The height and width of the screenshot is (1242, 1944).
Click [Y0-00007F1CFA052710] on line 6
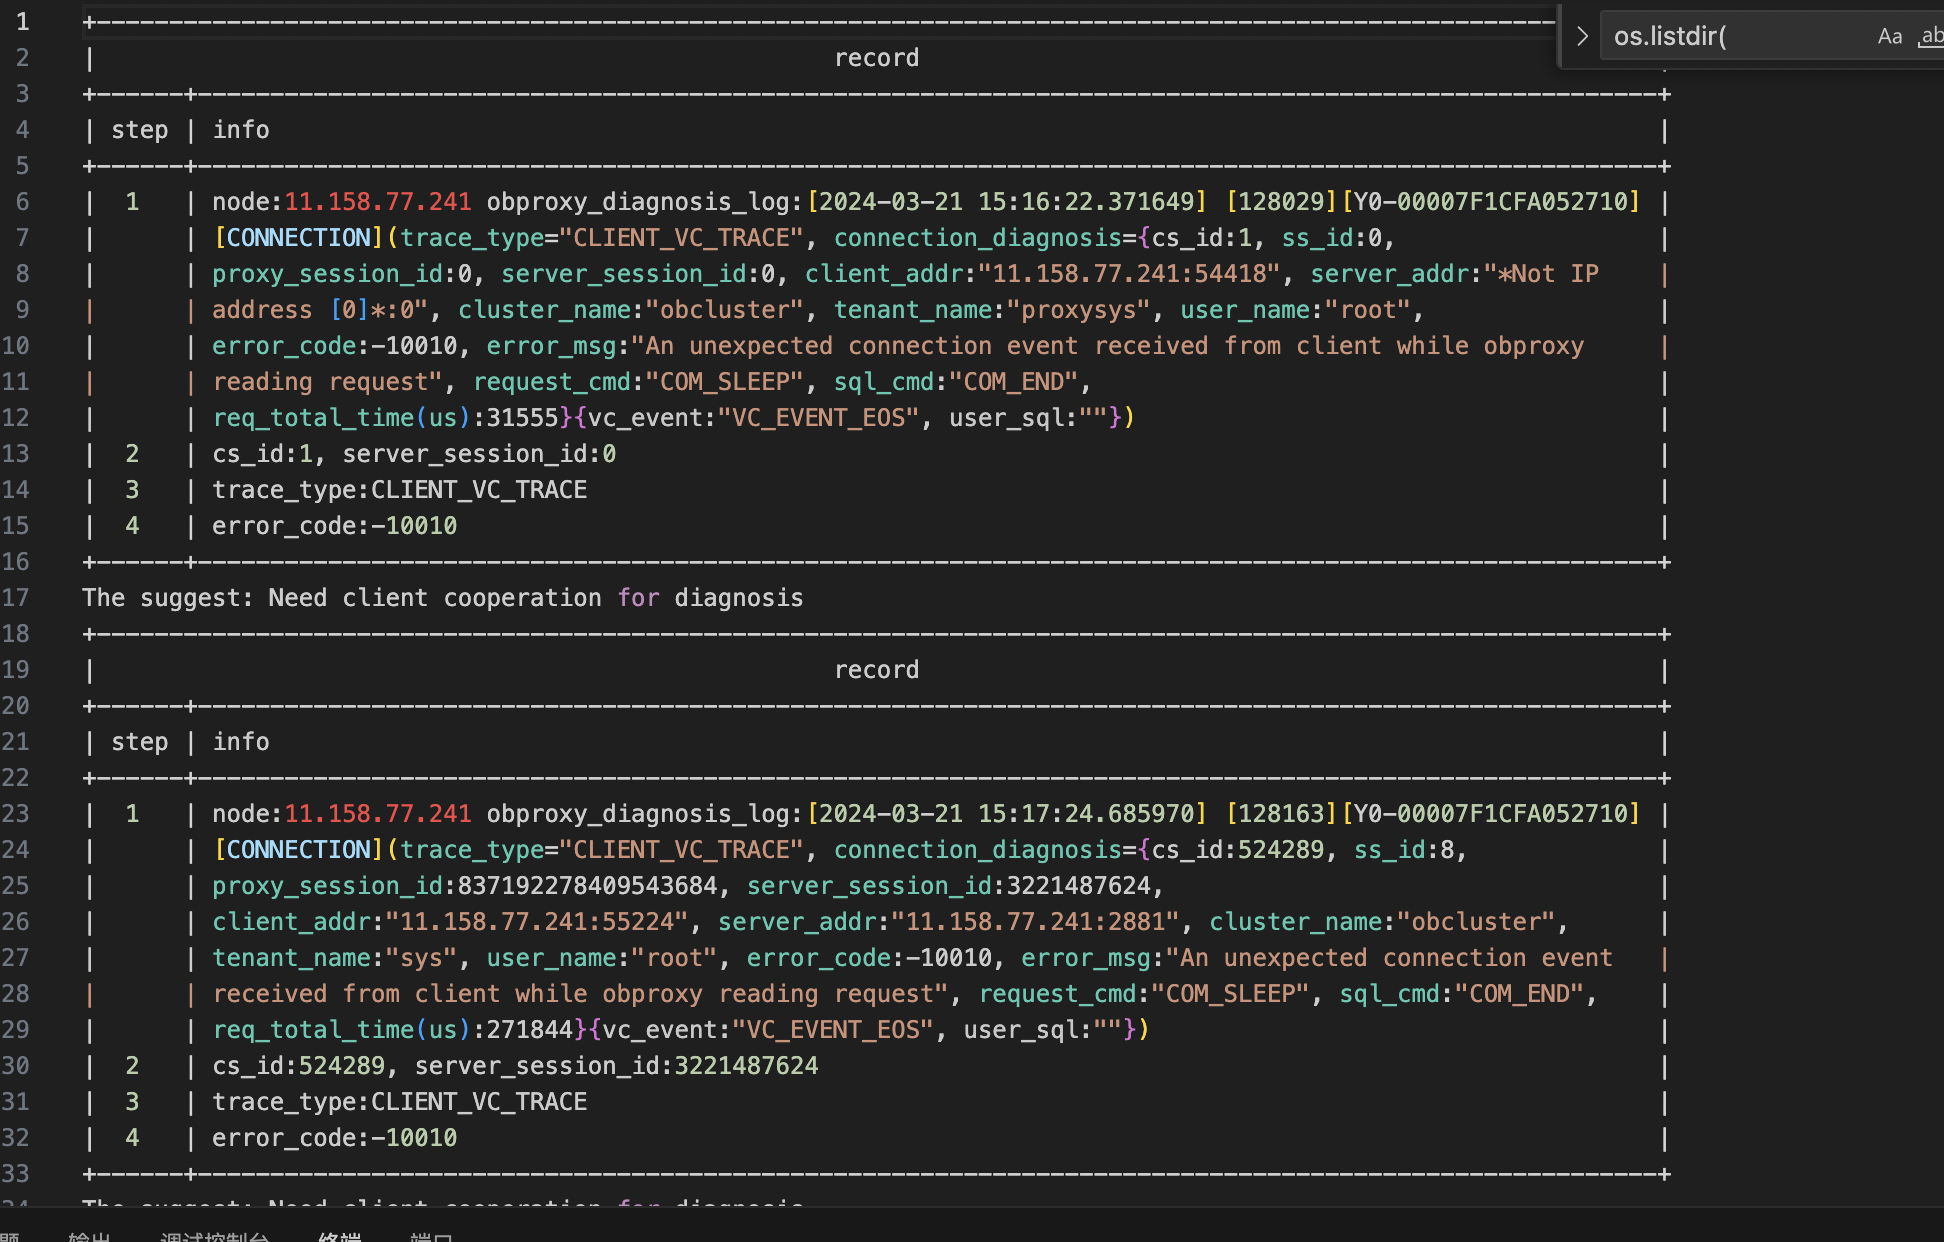pos(1491,202)
